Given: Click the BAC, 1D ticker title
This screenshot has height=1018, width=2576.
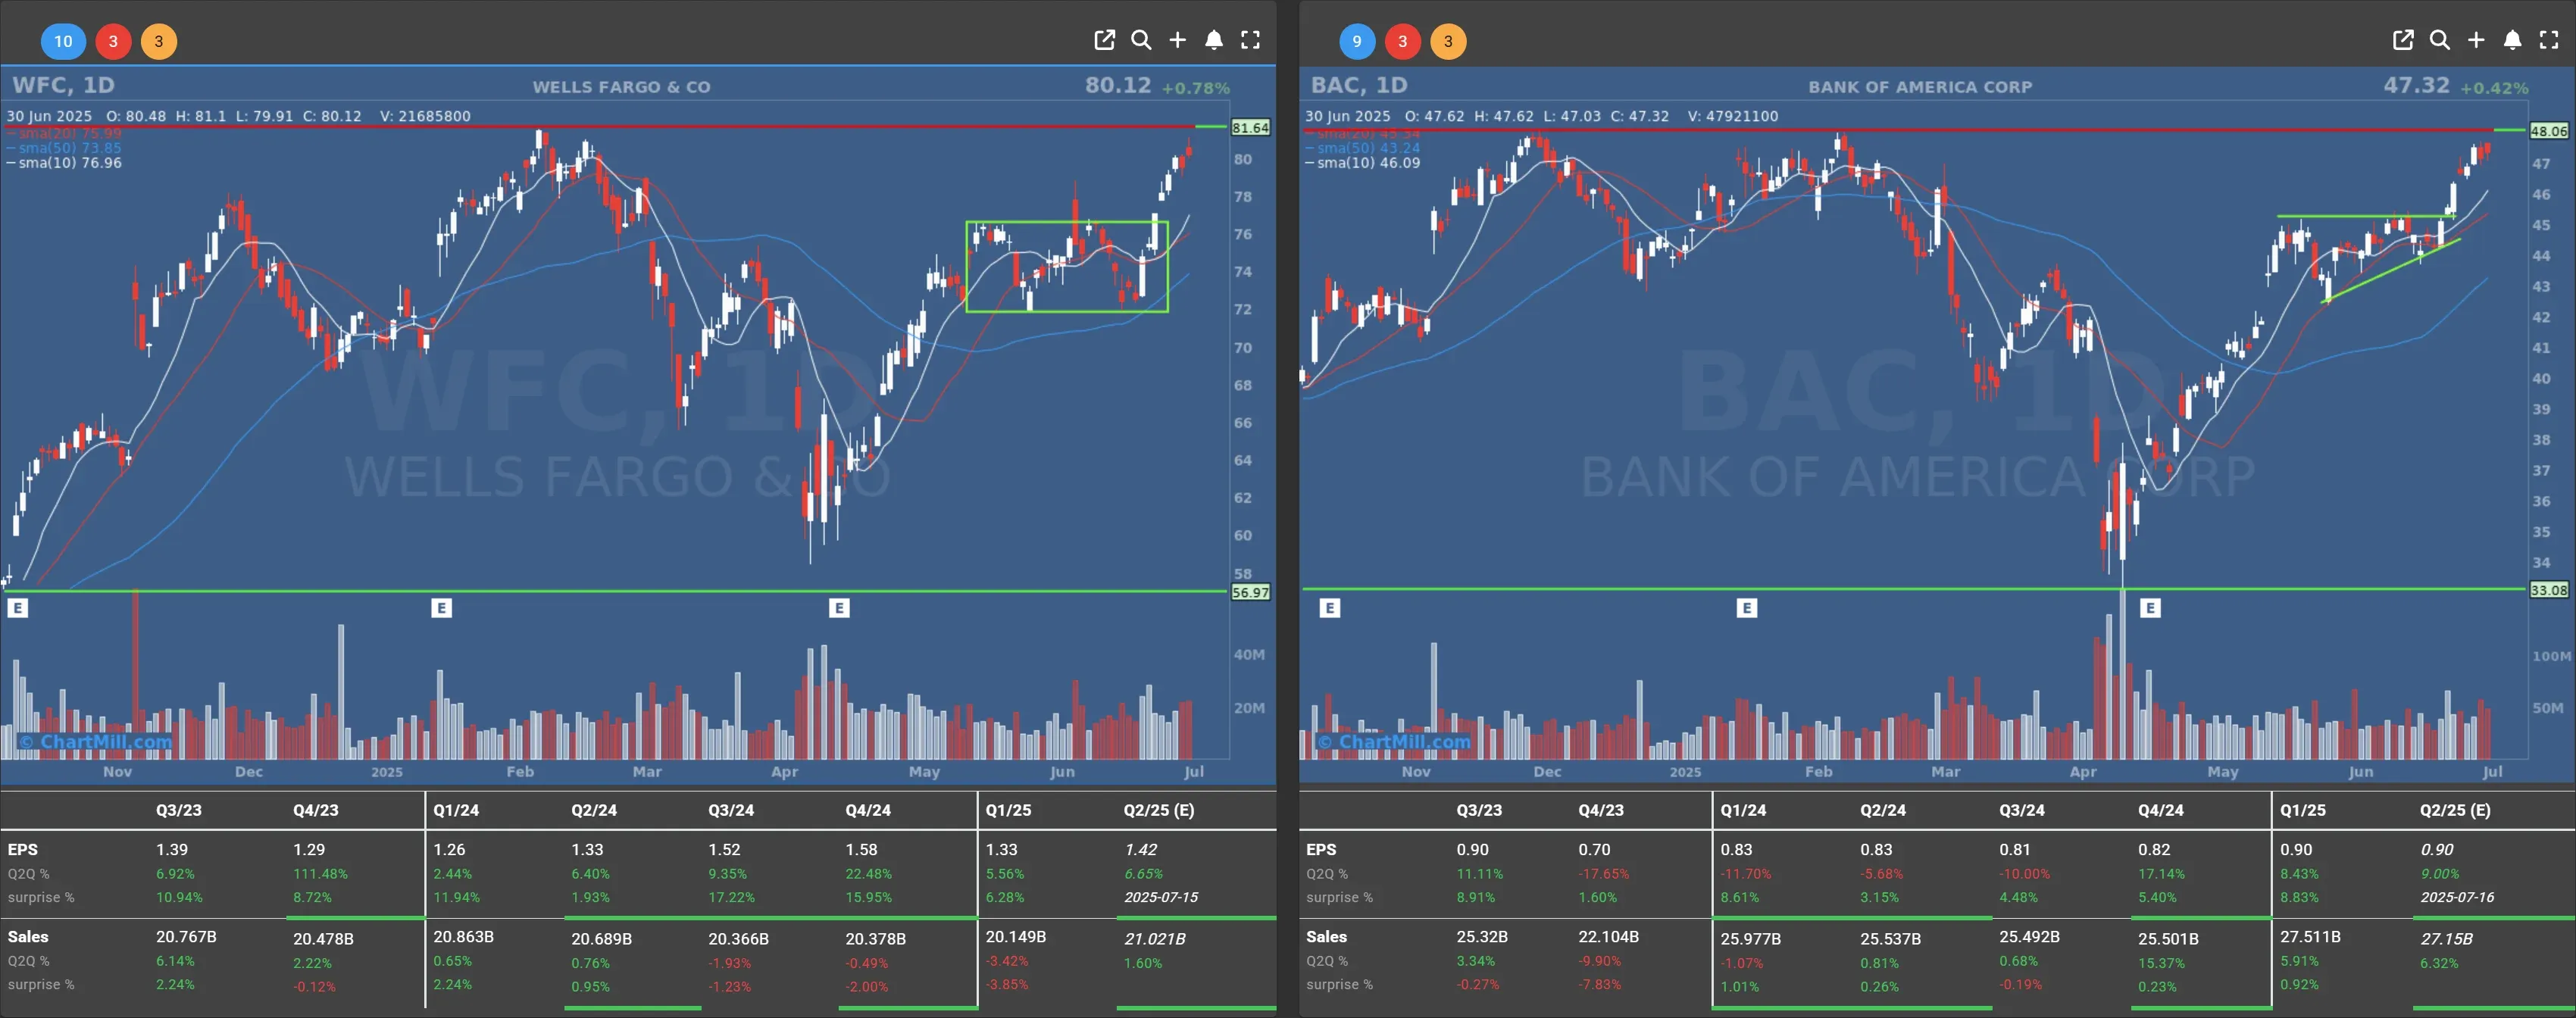Looking at the screenshot, I should tap(1359, 85).
